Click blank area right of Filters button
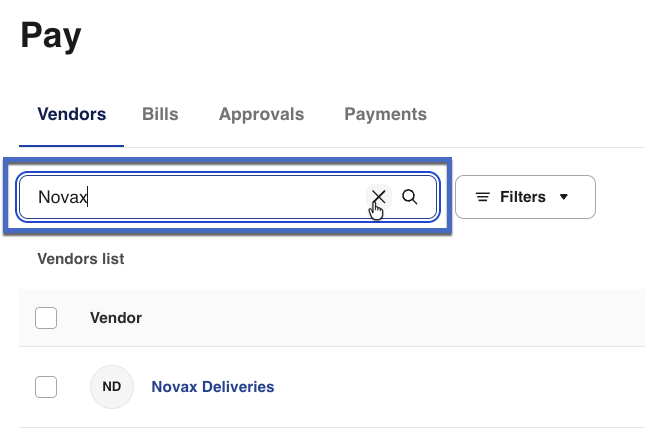Image resolution: width=645 pixels, height=445 pixels. pos(620,197)
